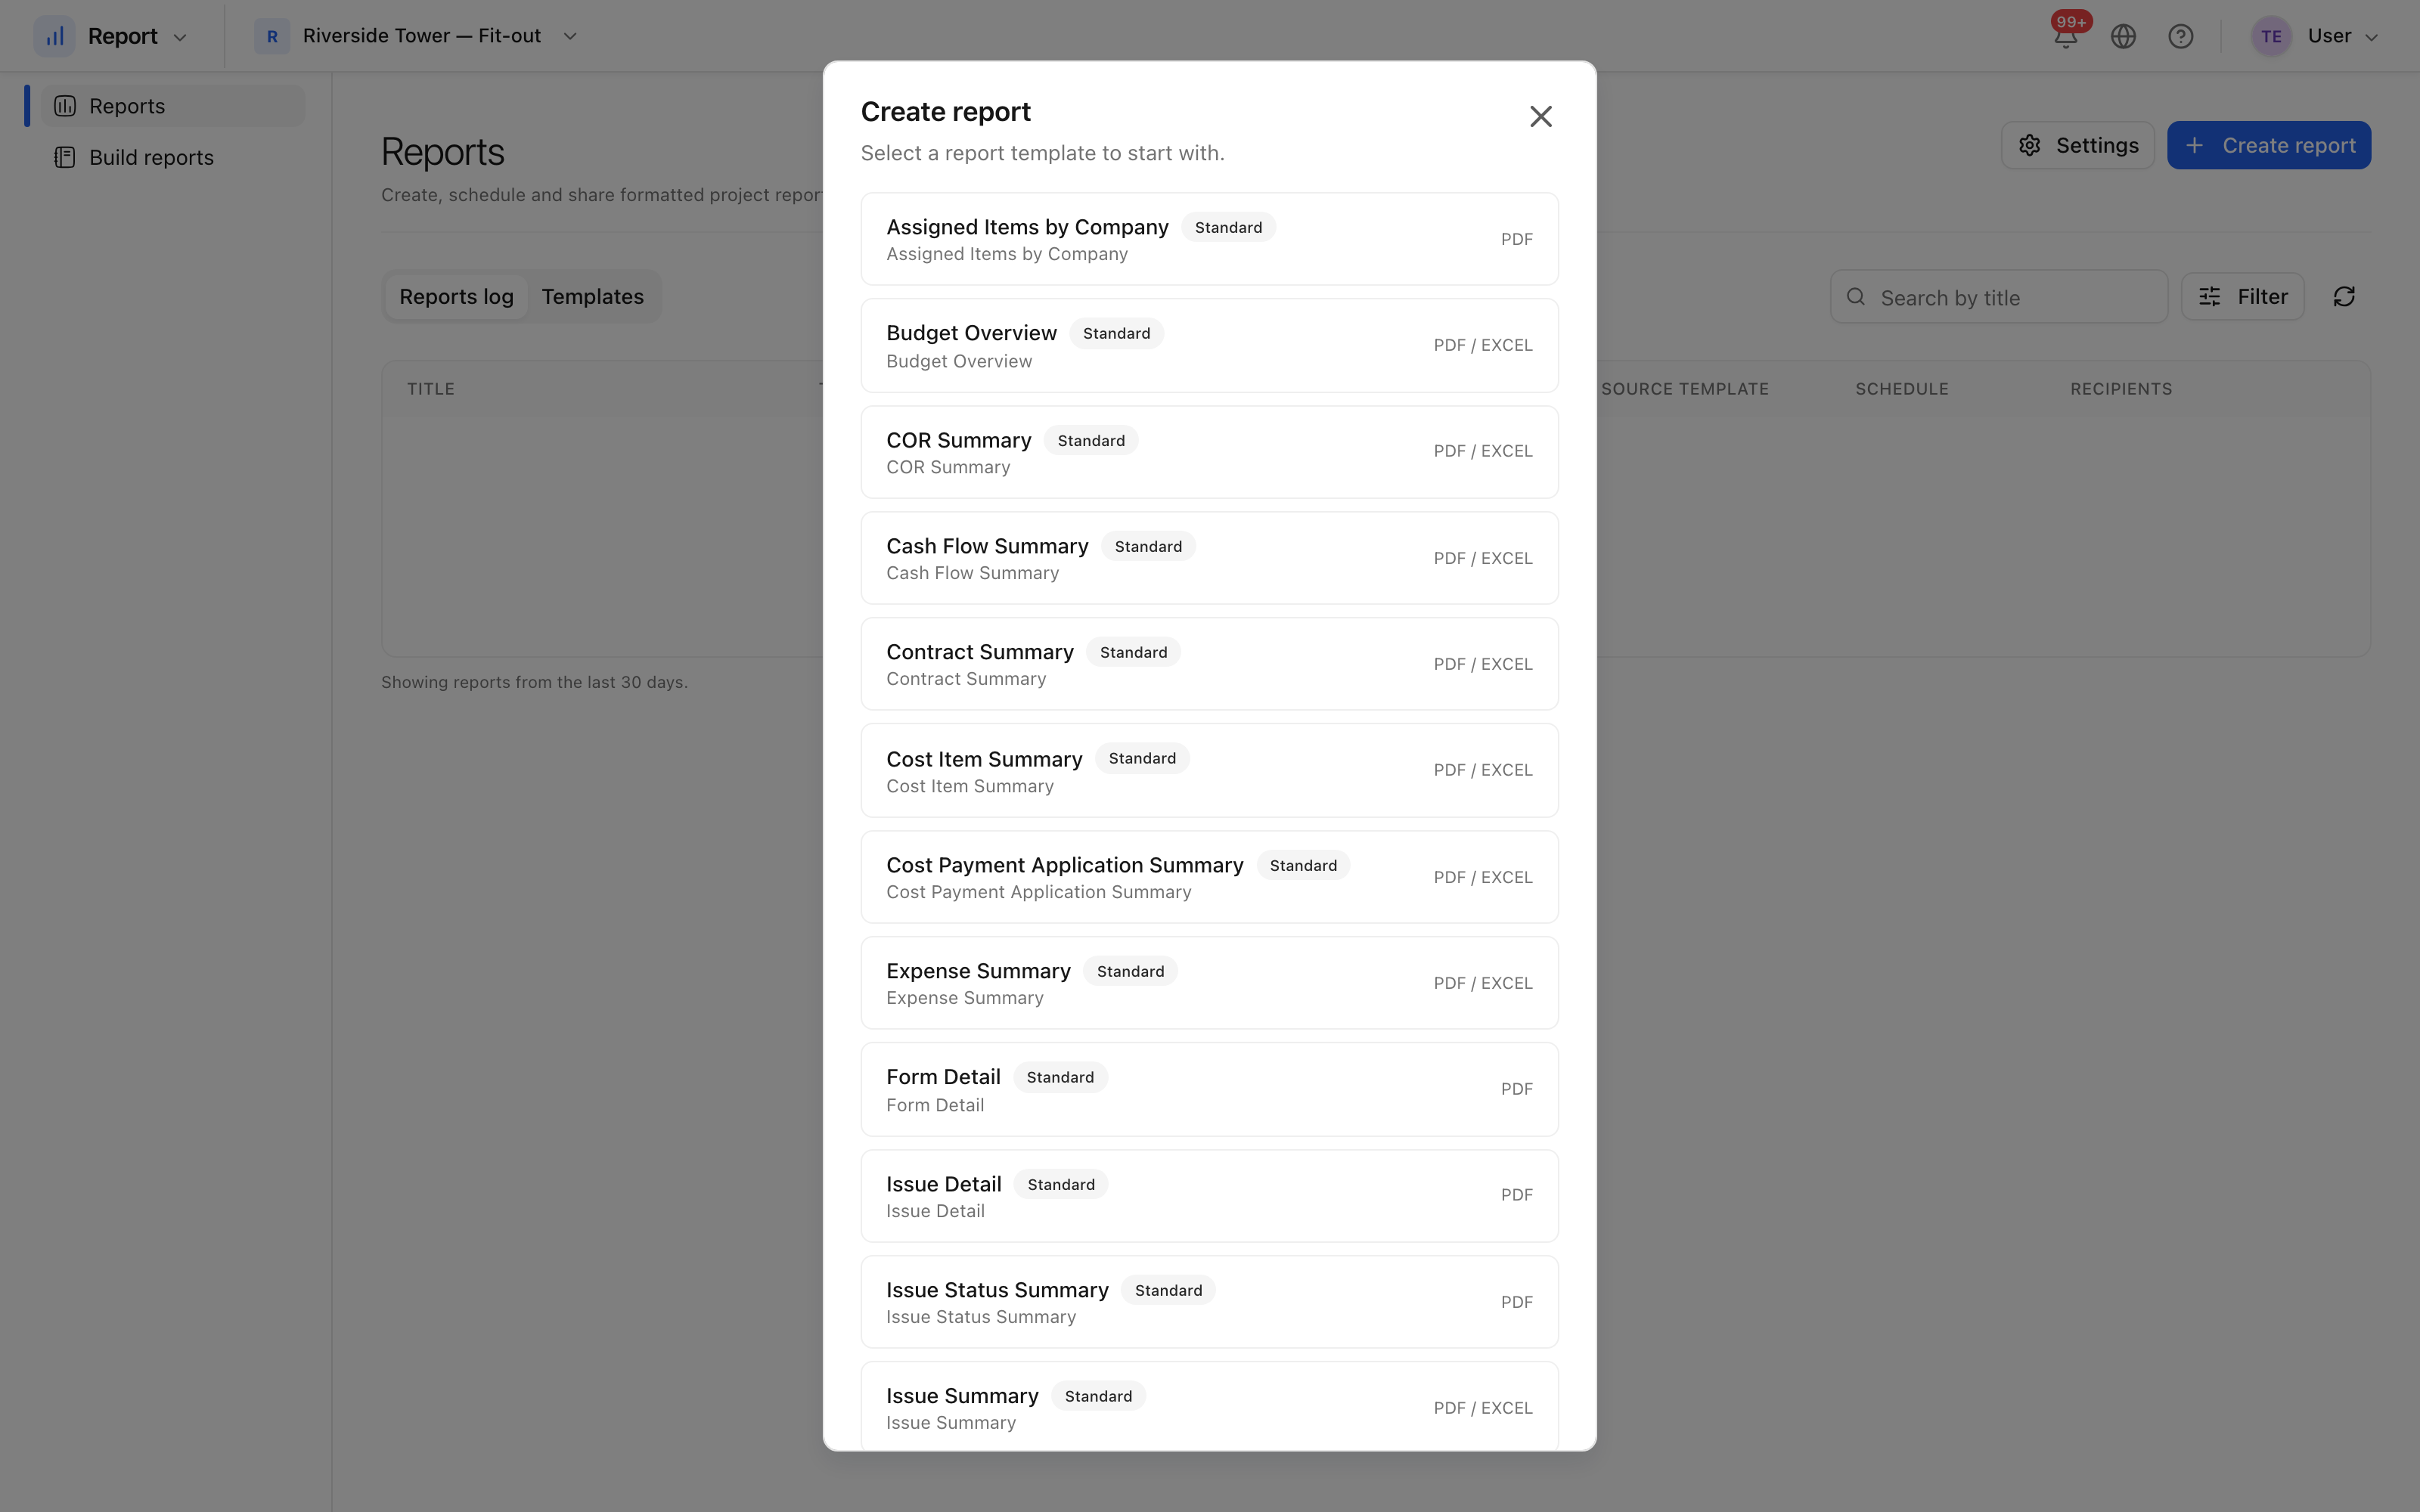The image size is (2420, 1512).
Task: Click the SCHEDULE column header
Action: (1901, 389)
